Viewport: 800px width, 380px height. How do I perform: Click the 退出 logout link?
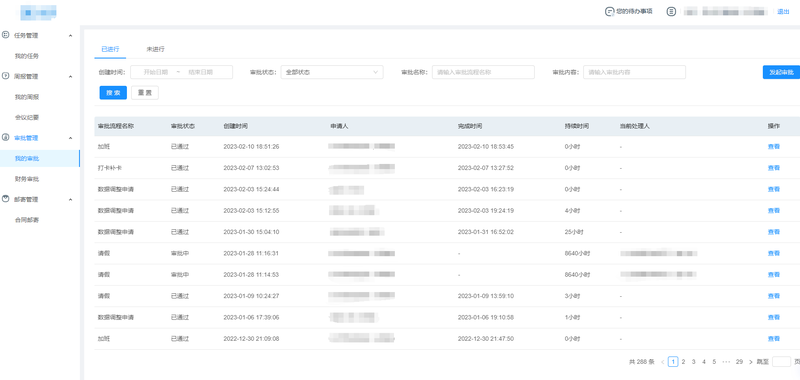point(783,11)
